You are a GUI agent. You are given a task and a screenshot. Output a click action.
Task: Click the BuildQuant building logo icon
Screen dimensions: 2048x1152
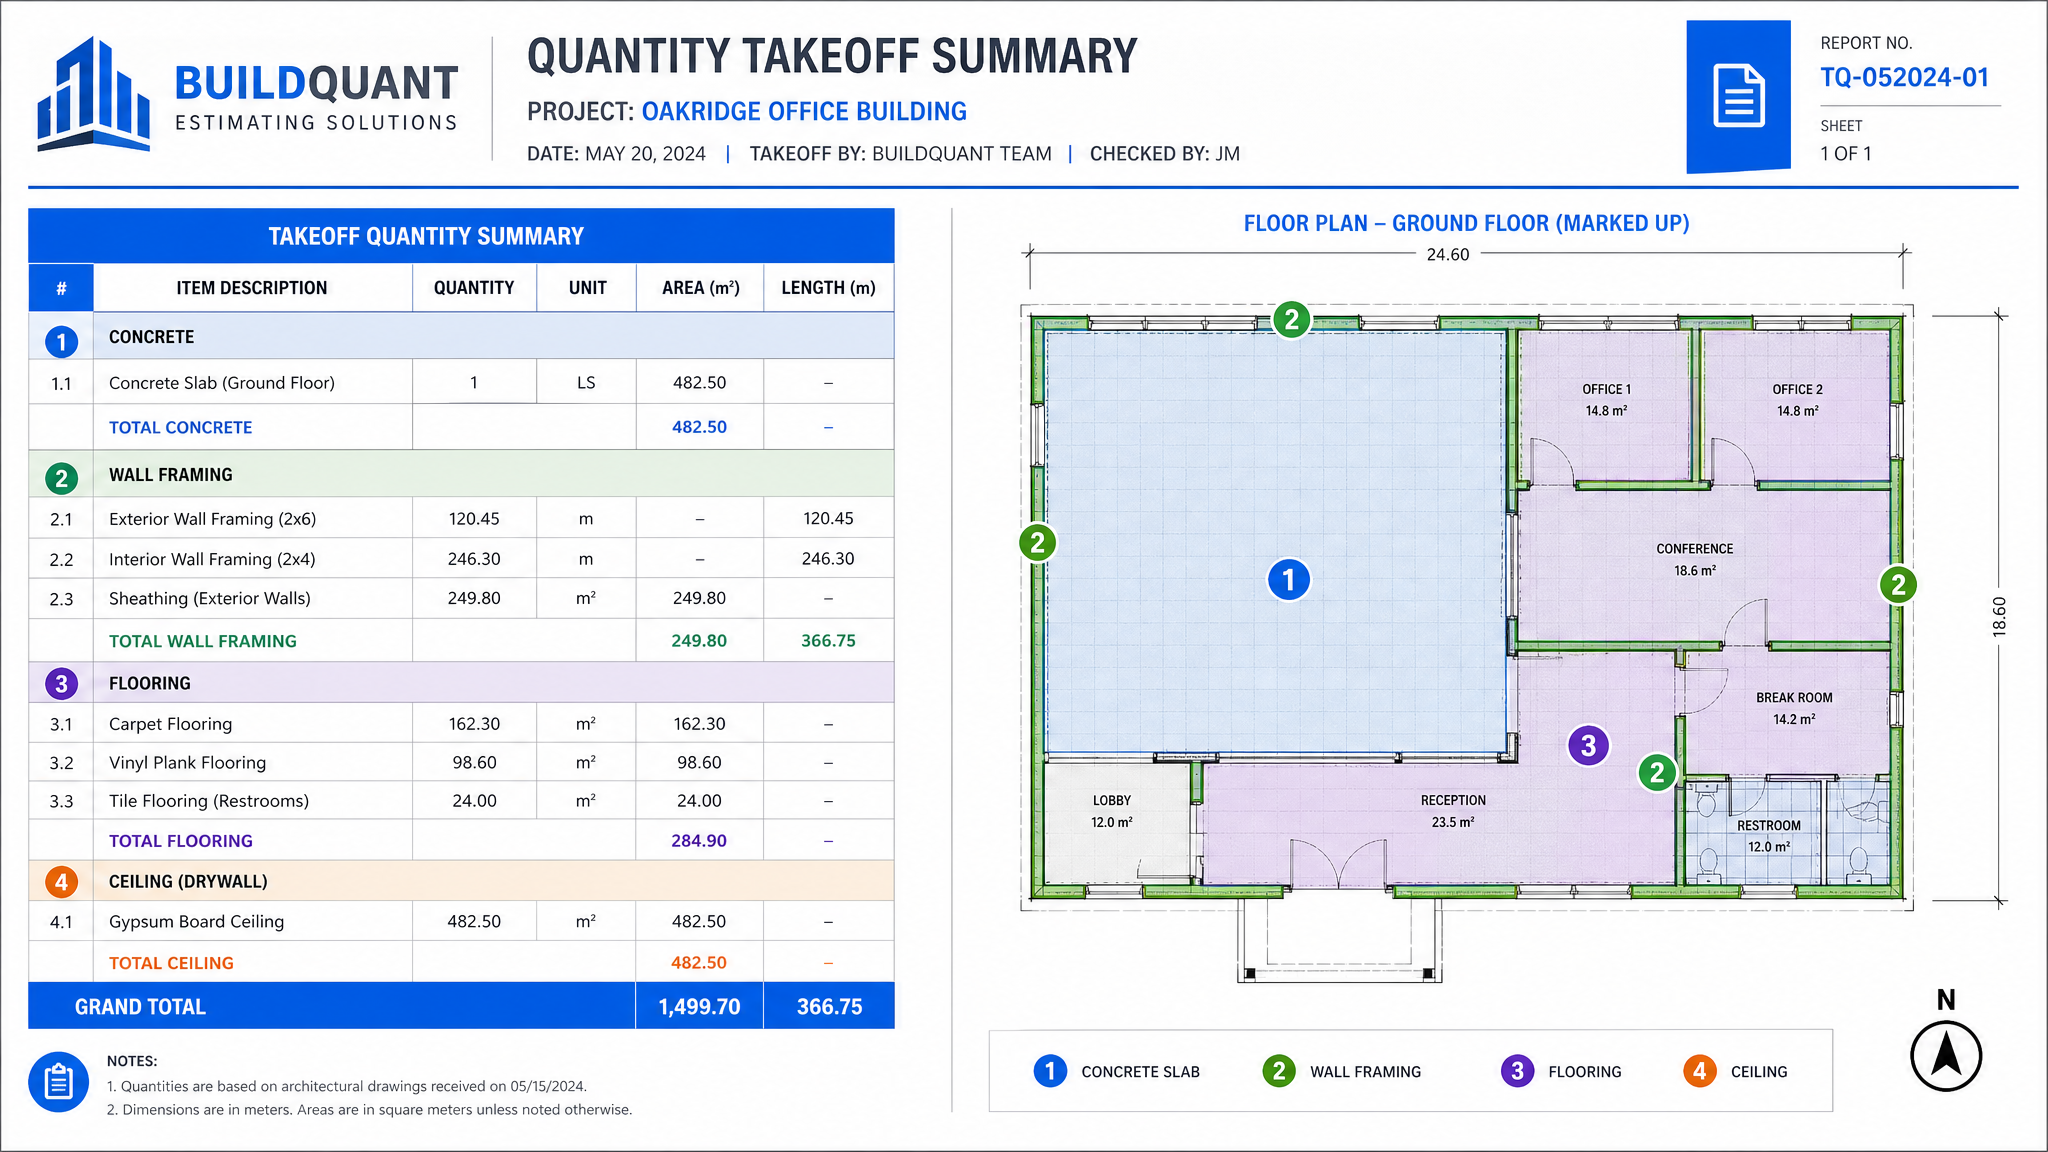click(94, 94)
